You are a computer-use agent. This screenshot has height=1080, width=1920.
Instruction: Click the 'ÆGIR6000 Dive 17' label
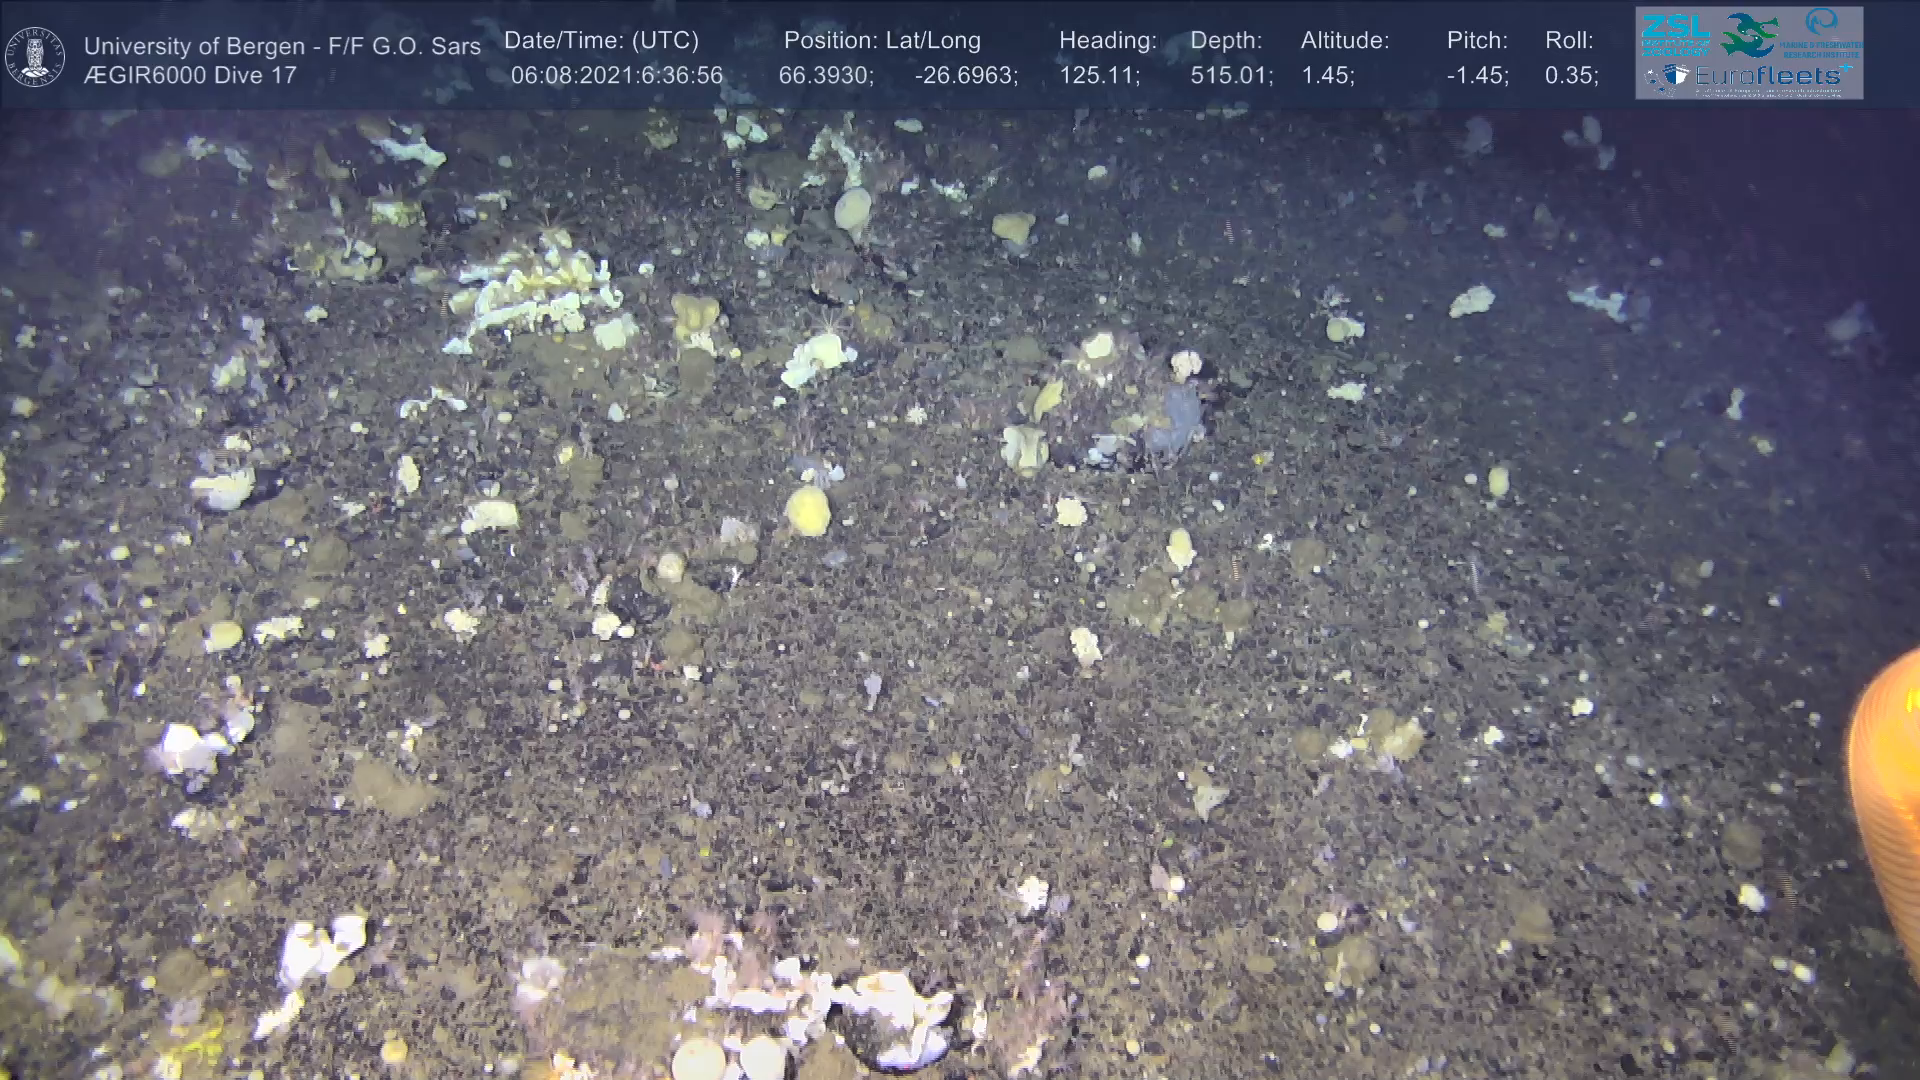(x=190, y=76)
